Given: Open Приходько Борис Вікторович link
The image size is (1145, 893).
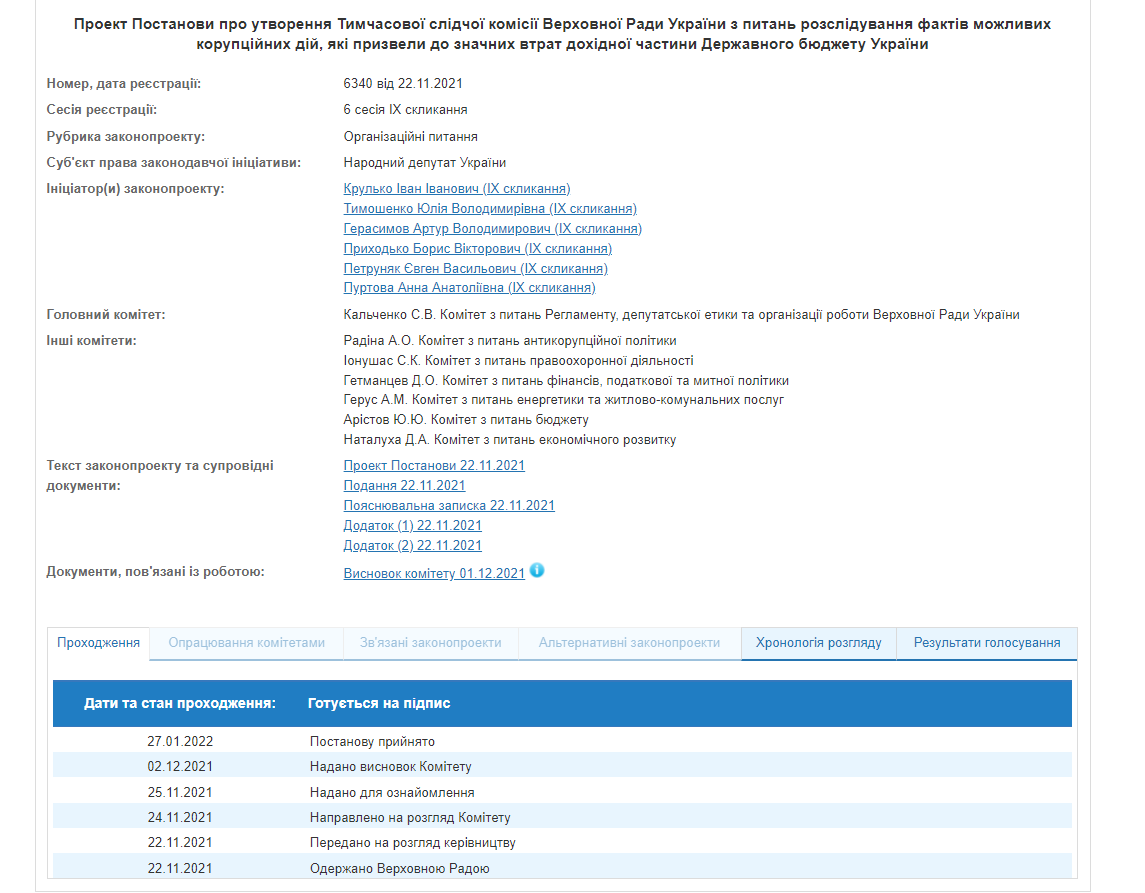Looking at the screenshot, I should click(x=478, y=248).
